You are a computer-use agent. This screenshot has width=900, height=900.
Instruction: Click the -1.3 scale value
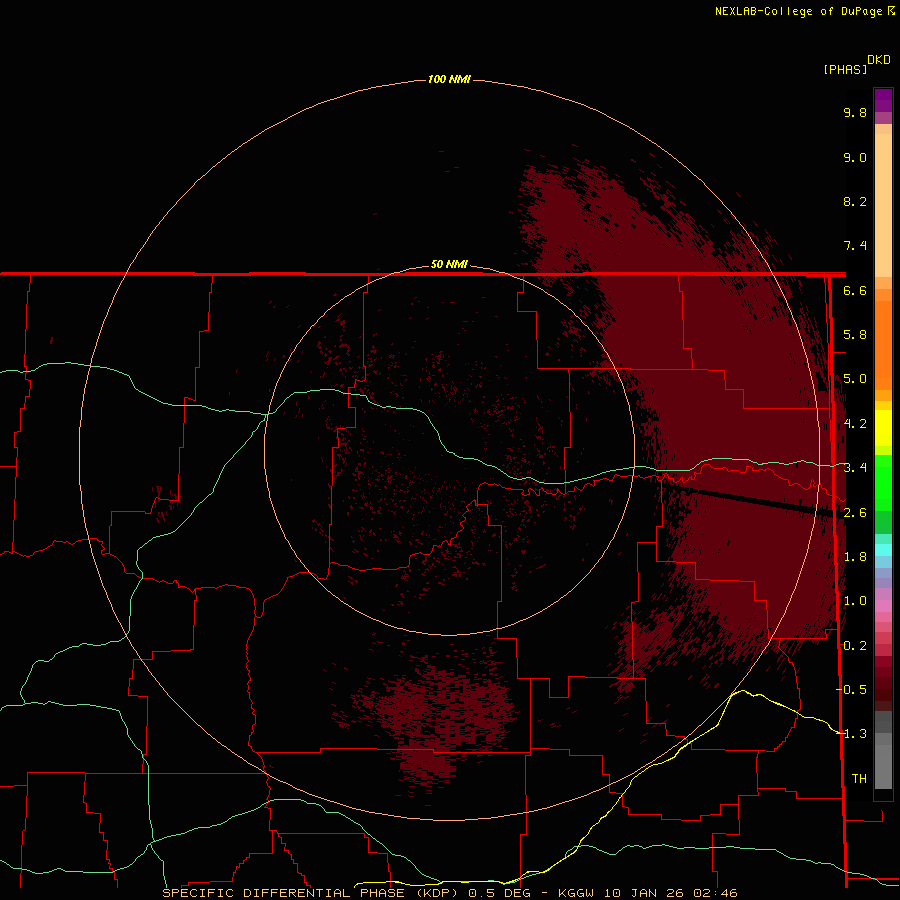[852, 735]
